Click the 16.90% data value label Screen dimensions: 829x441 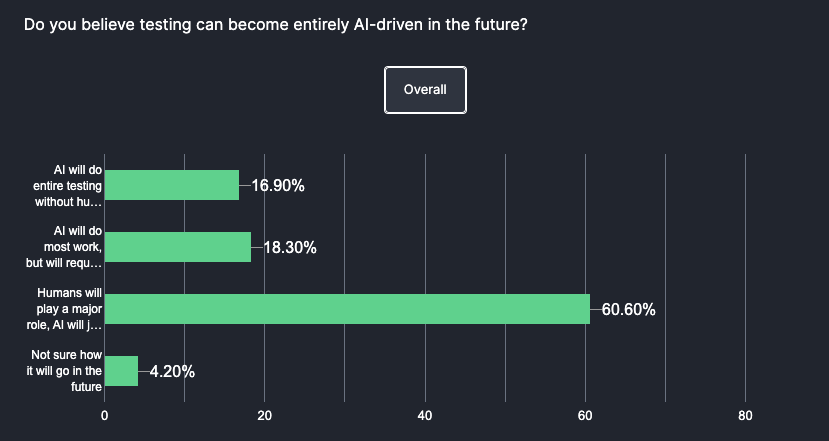(277, 186)
